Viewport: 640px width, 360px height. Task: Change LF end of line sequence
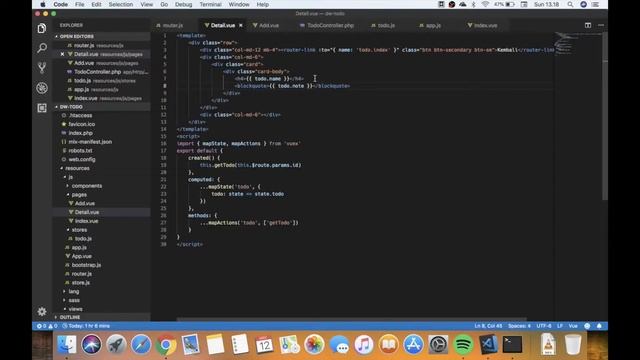[560, 326]
